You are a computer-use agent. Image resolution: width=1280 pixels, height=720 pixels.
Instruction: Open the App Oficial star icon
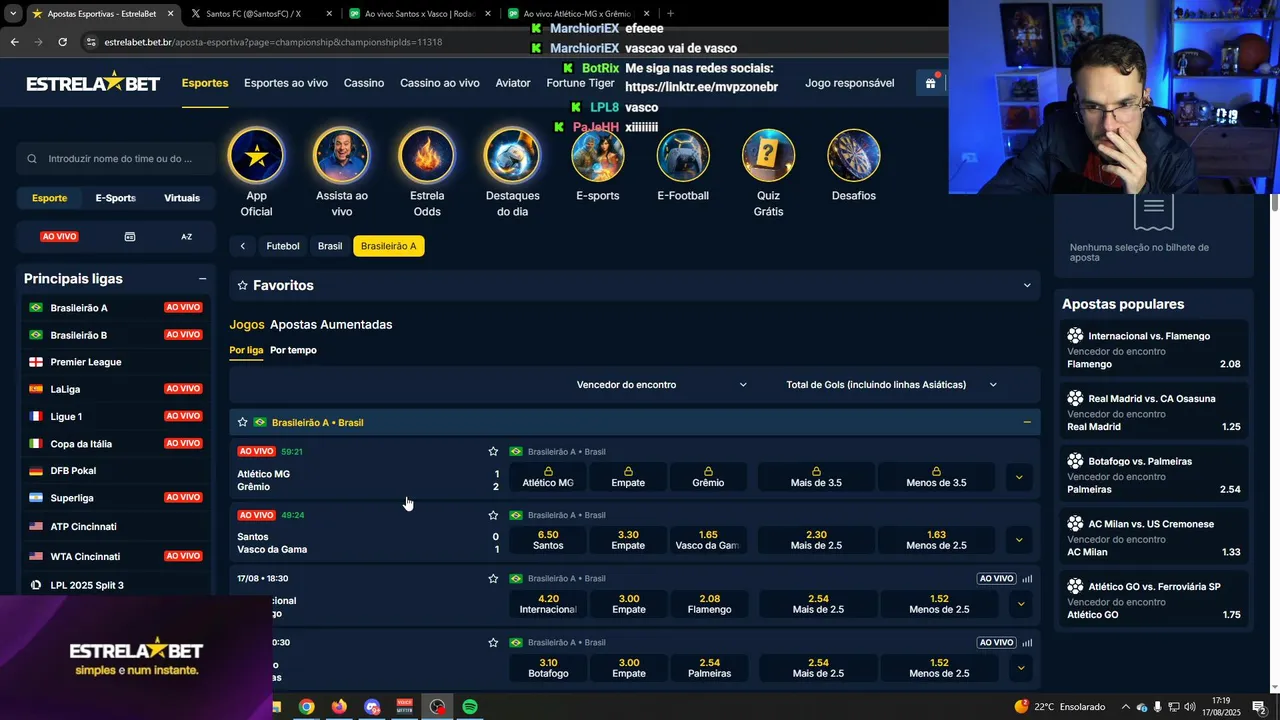coord(256,155)
